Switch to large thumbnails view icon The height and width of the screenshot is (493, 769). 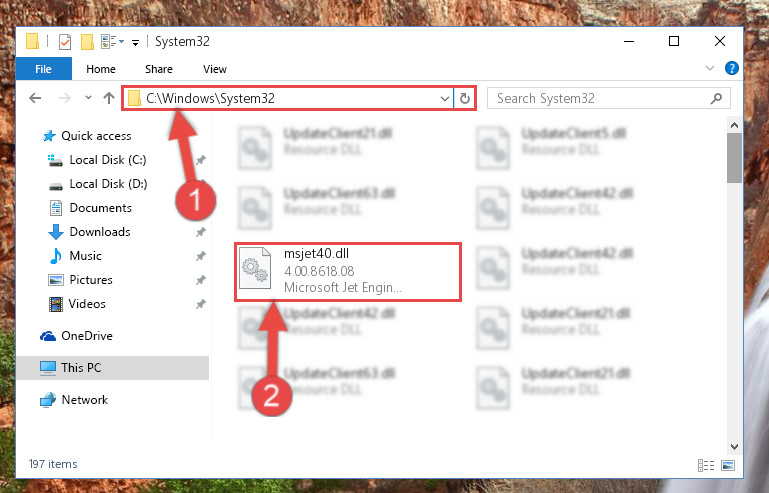coord(728,465)
